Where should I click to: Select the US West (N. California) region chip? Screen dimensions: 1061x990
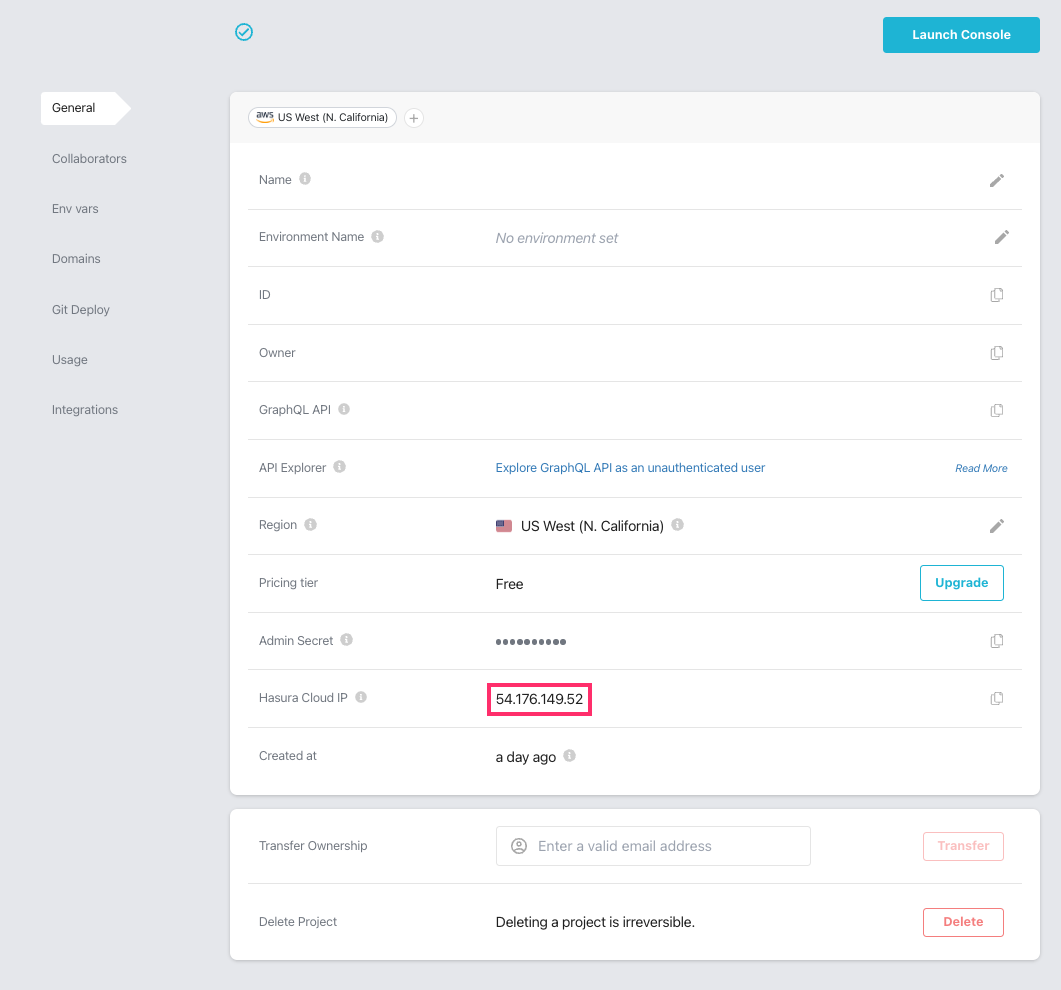[322, 117]
